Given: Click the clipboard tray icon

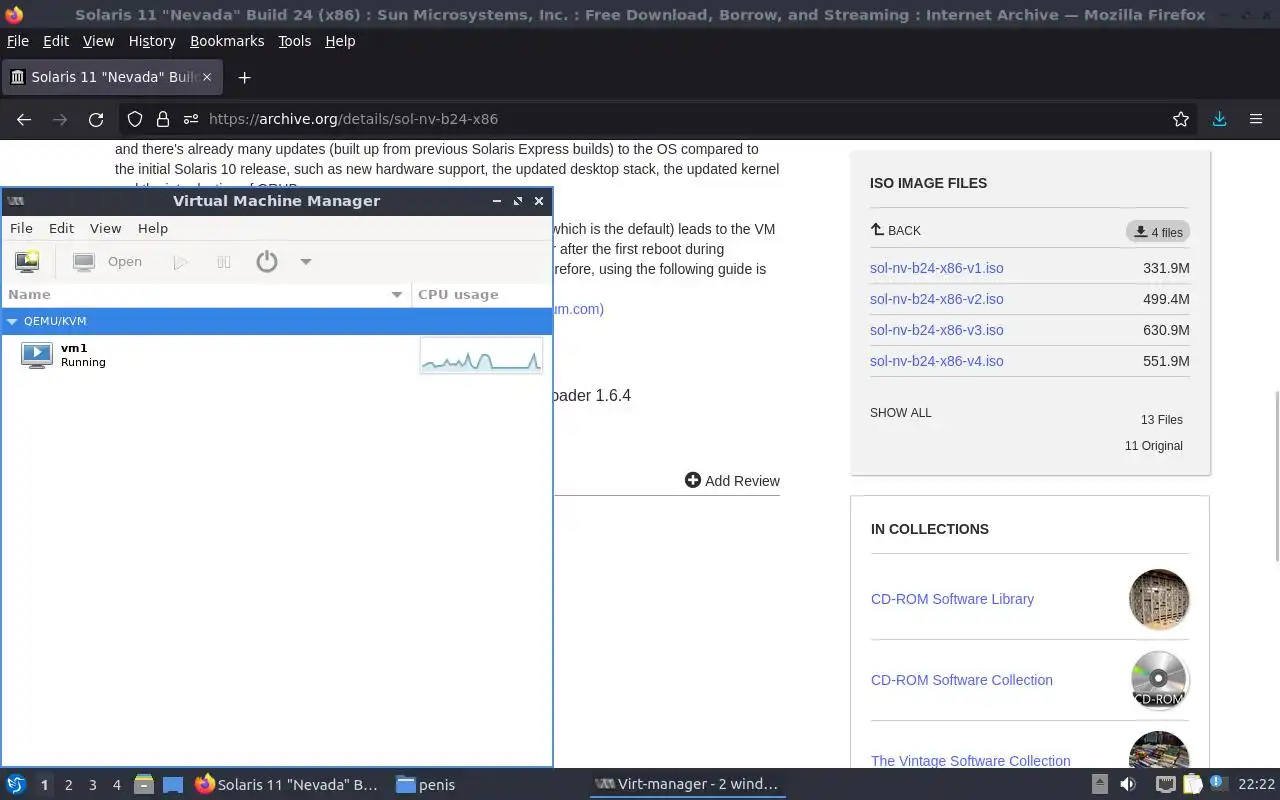Looking at the screenshot, I should [x=1192, y=785].
